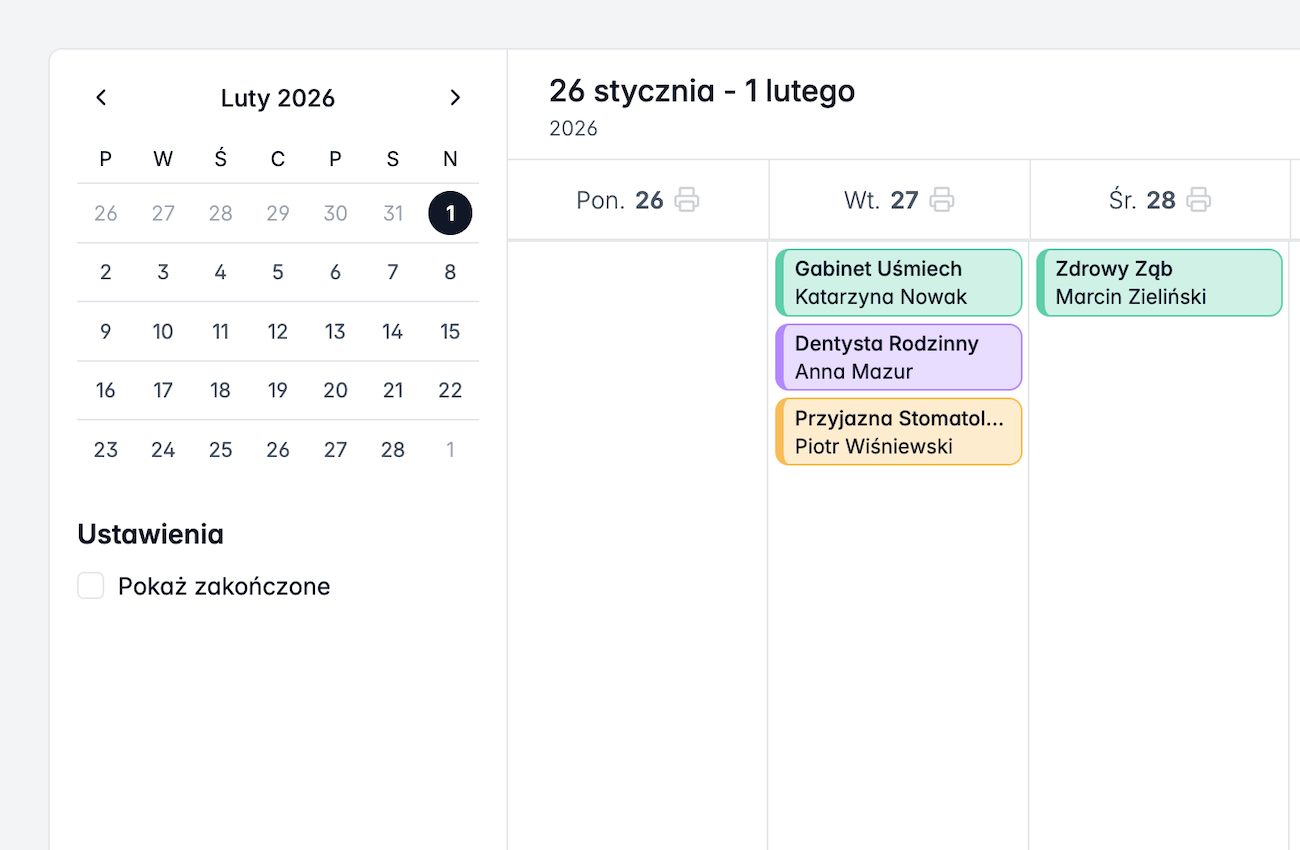The image size is (1300, 850).
Task: Select February 28 in the mini calendar
Action: (x=393, y=450)
